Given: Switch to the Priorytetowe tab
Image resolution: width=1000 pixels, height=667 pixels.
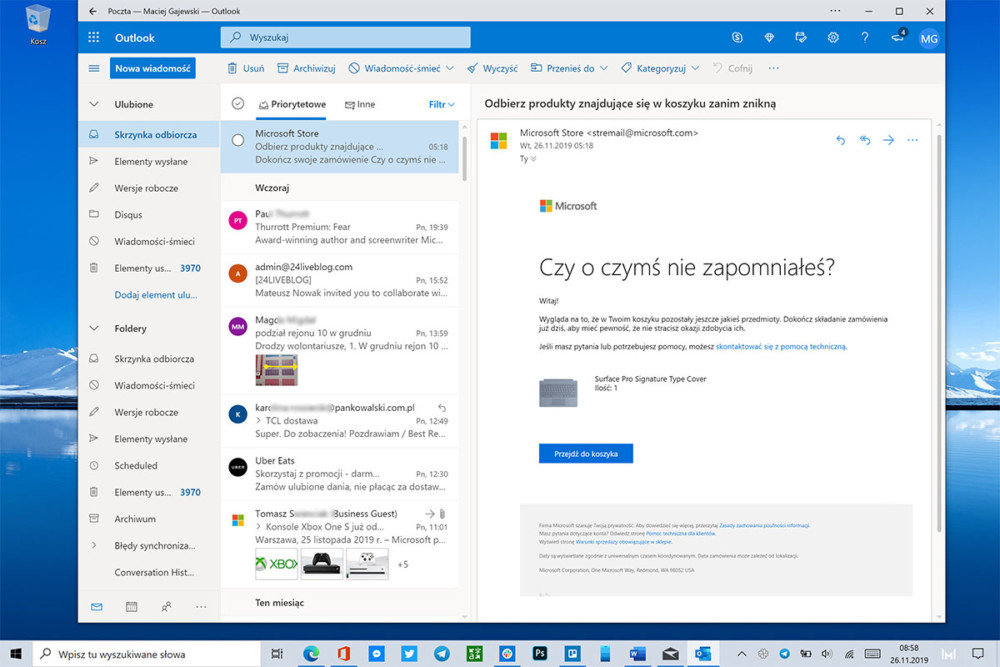Looking at the screenshot, I should coord(292,105).
